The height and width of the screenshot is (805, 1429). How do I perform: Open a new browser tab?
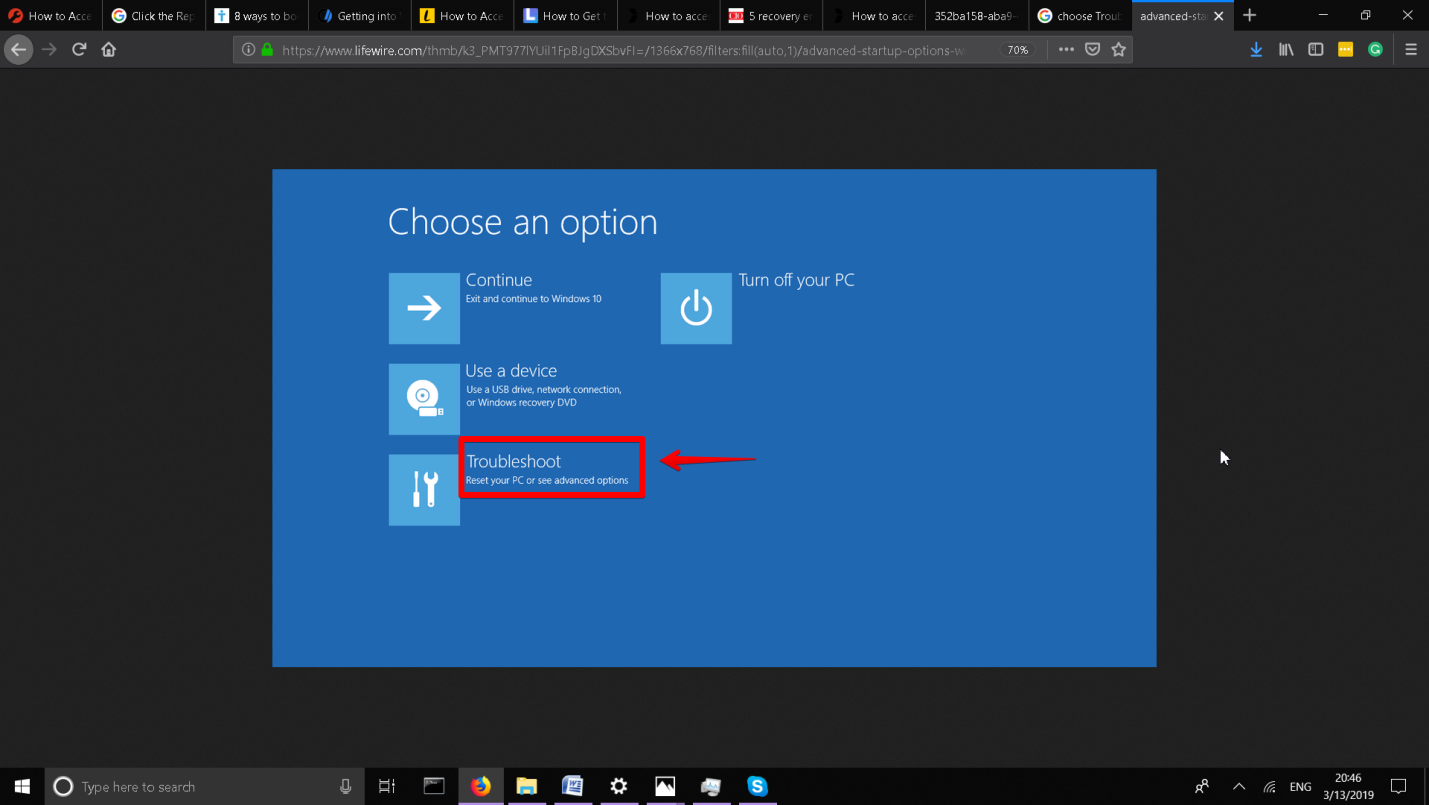(x=1250, y=15)
